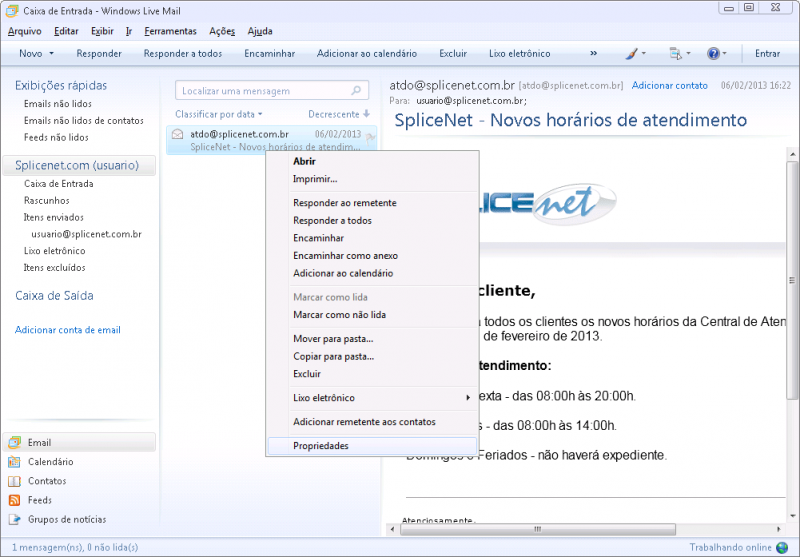800x557 pixels.
Task: Select Responder ao remetente in context menu
Action: pyautogui.click(x=371, y=203)
